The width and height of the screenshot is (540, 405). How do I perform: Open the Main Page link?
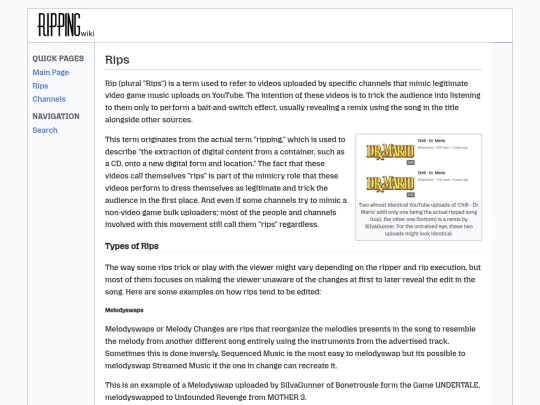tap(51, 72)
